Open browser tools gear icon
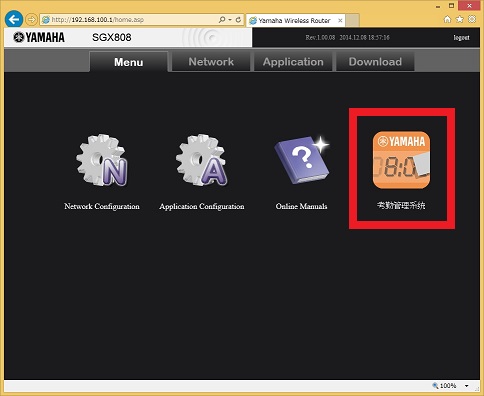 [x=472, y=19]
